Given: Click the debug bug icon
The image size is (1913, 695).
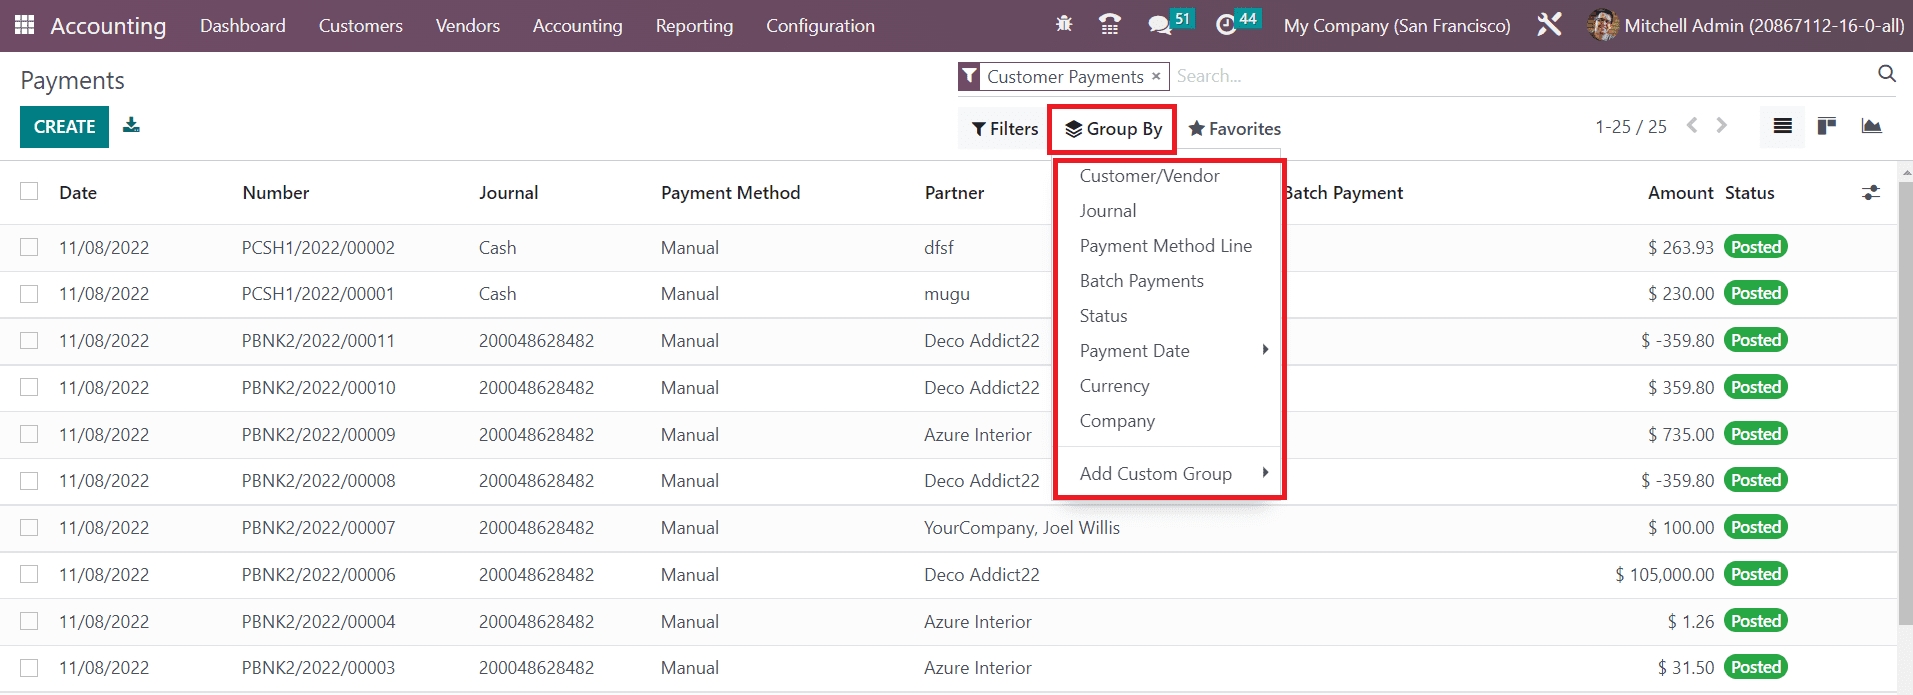Looking at the screenshot, I should click(x=1064, y=24).
